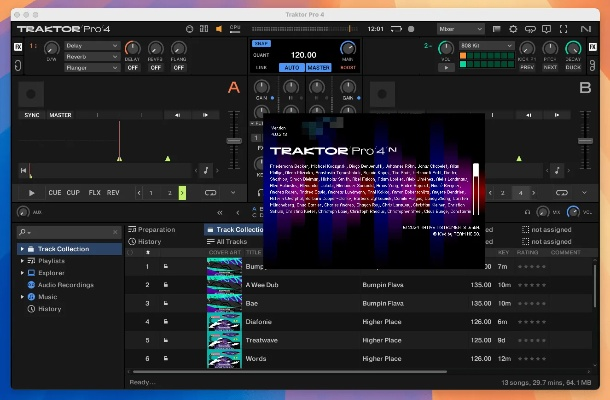
Task: Open the Delay effect dropdown
Action: (92, 46)
